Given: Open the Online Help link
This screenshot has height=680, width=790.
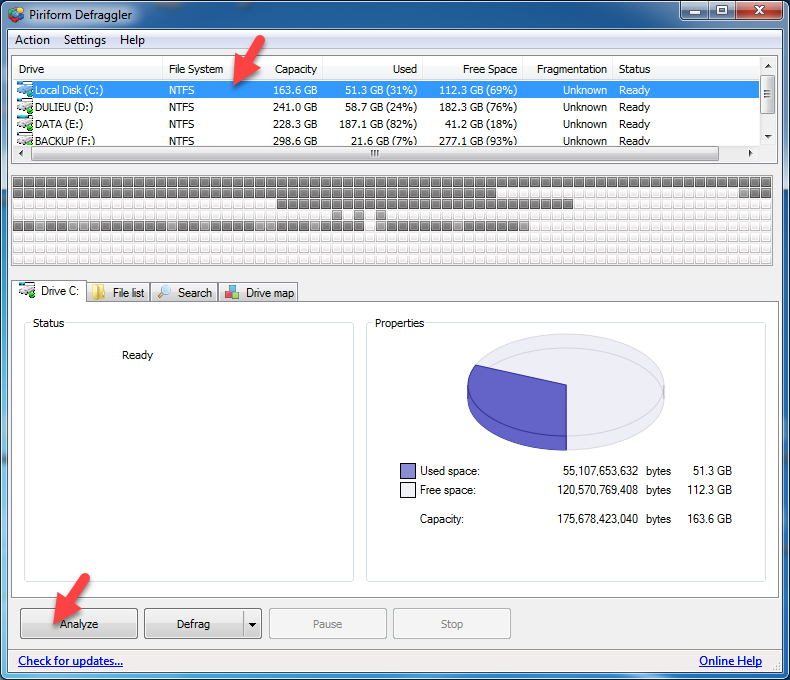Looking at the screenshot, I should point(730,661).
